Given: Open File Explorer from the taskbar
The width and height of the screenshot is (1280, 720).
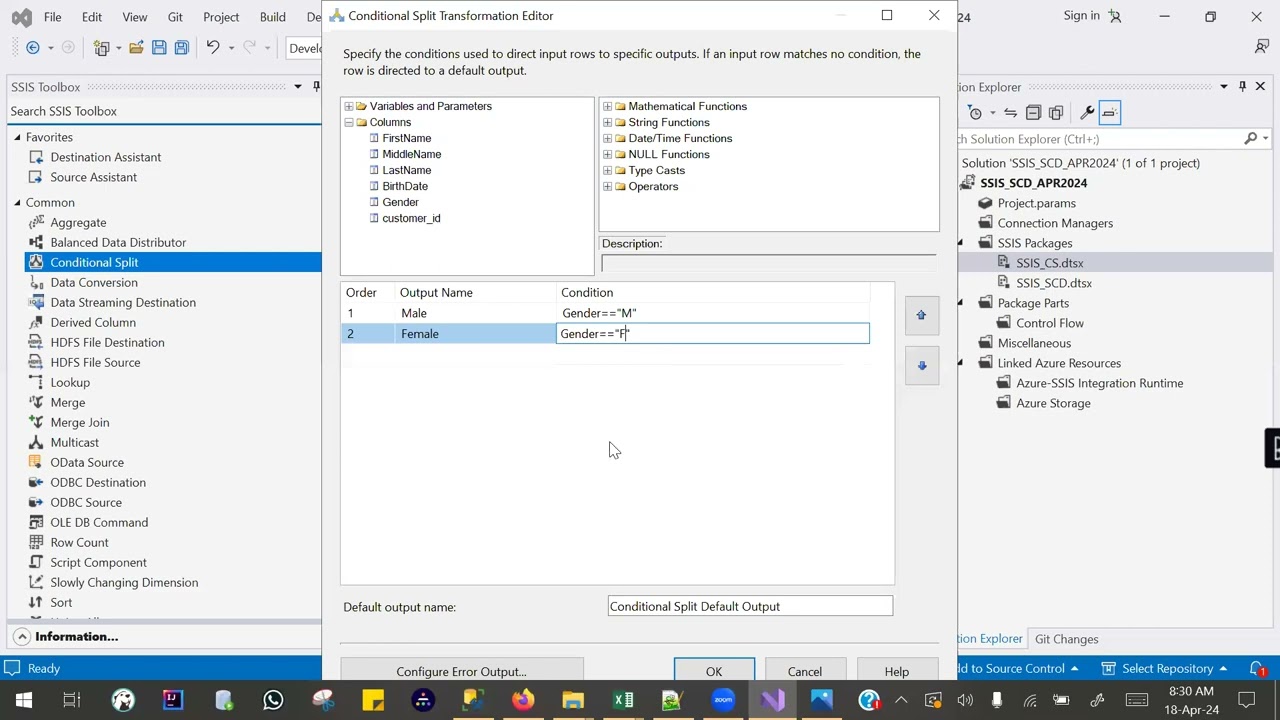Looking at the screenshot, I should pos(572,700).
